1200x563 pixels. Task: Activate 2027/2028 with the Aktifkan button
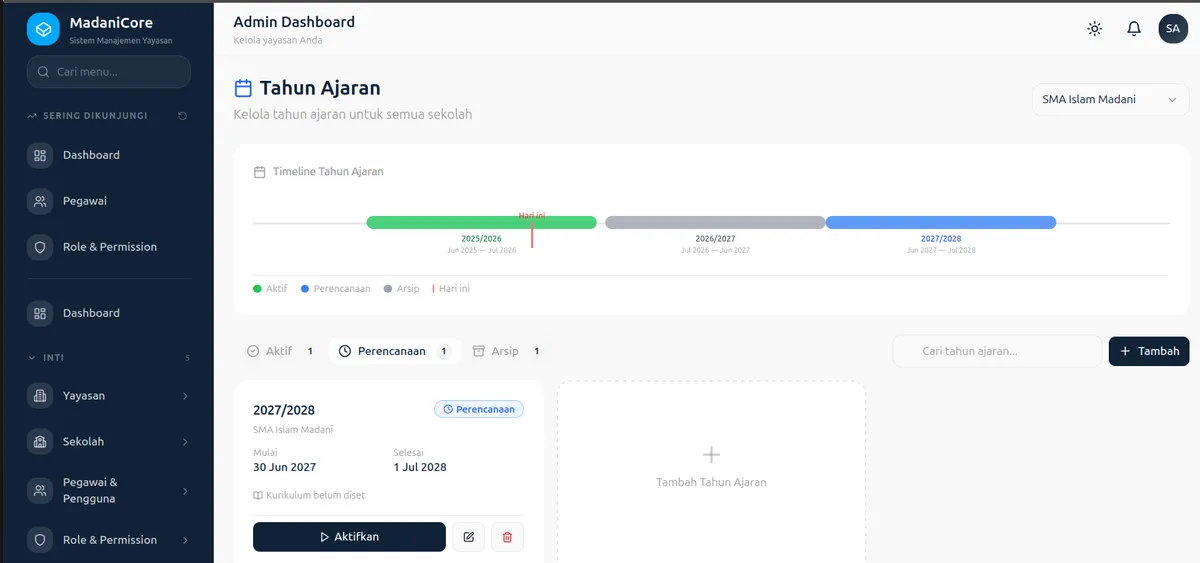tap(349, 537)
